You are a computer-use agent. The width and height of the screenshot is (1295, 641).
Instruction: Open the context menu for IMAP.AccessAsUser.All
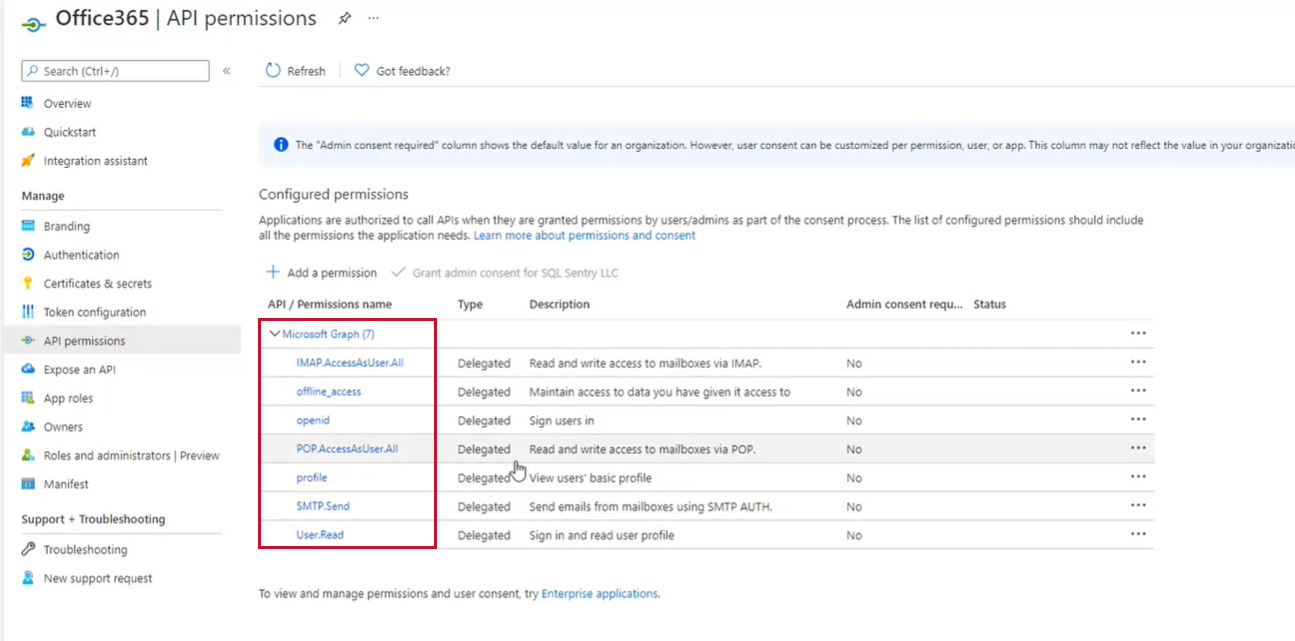(1138, 362)
